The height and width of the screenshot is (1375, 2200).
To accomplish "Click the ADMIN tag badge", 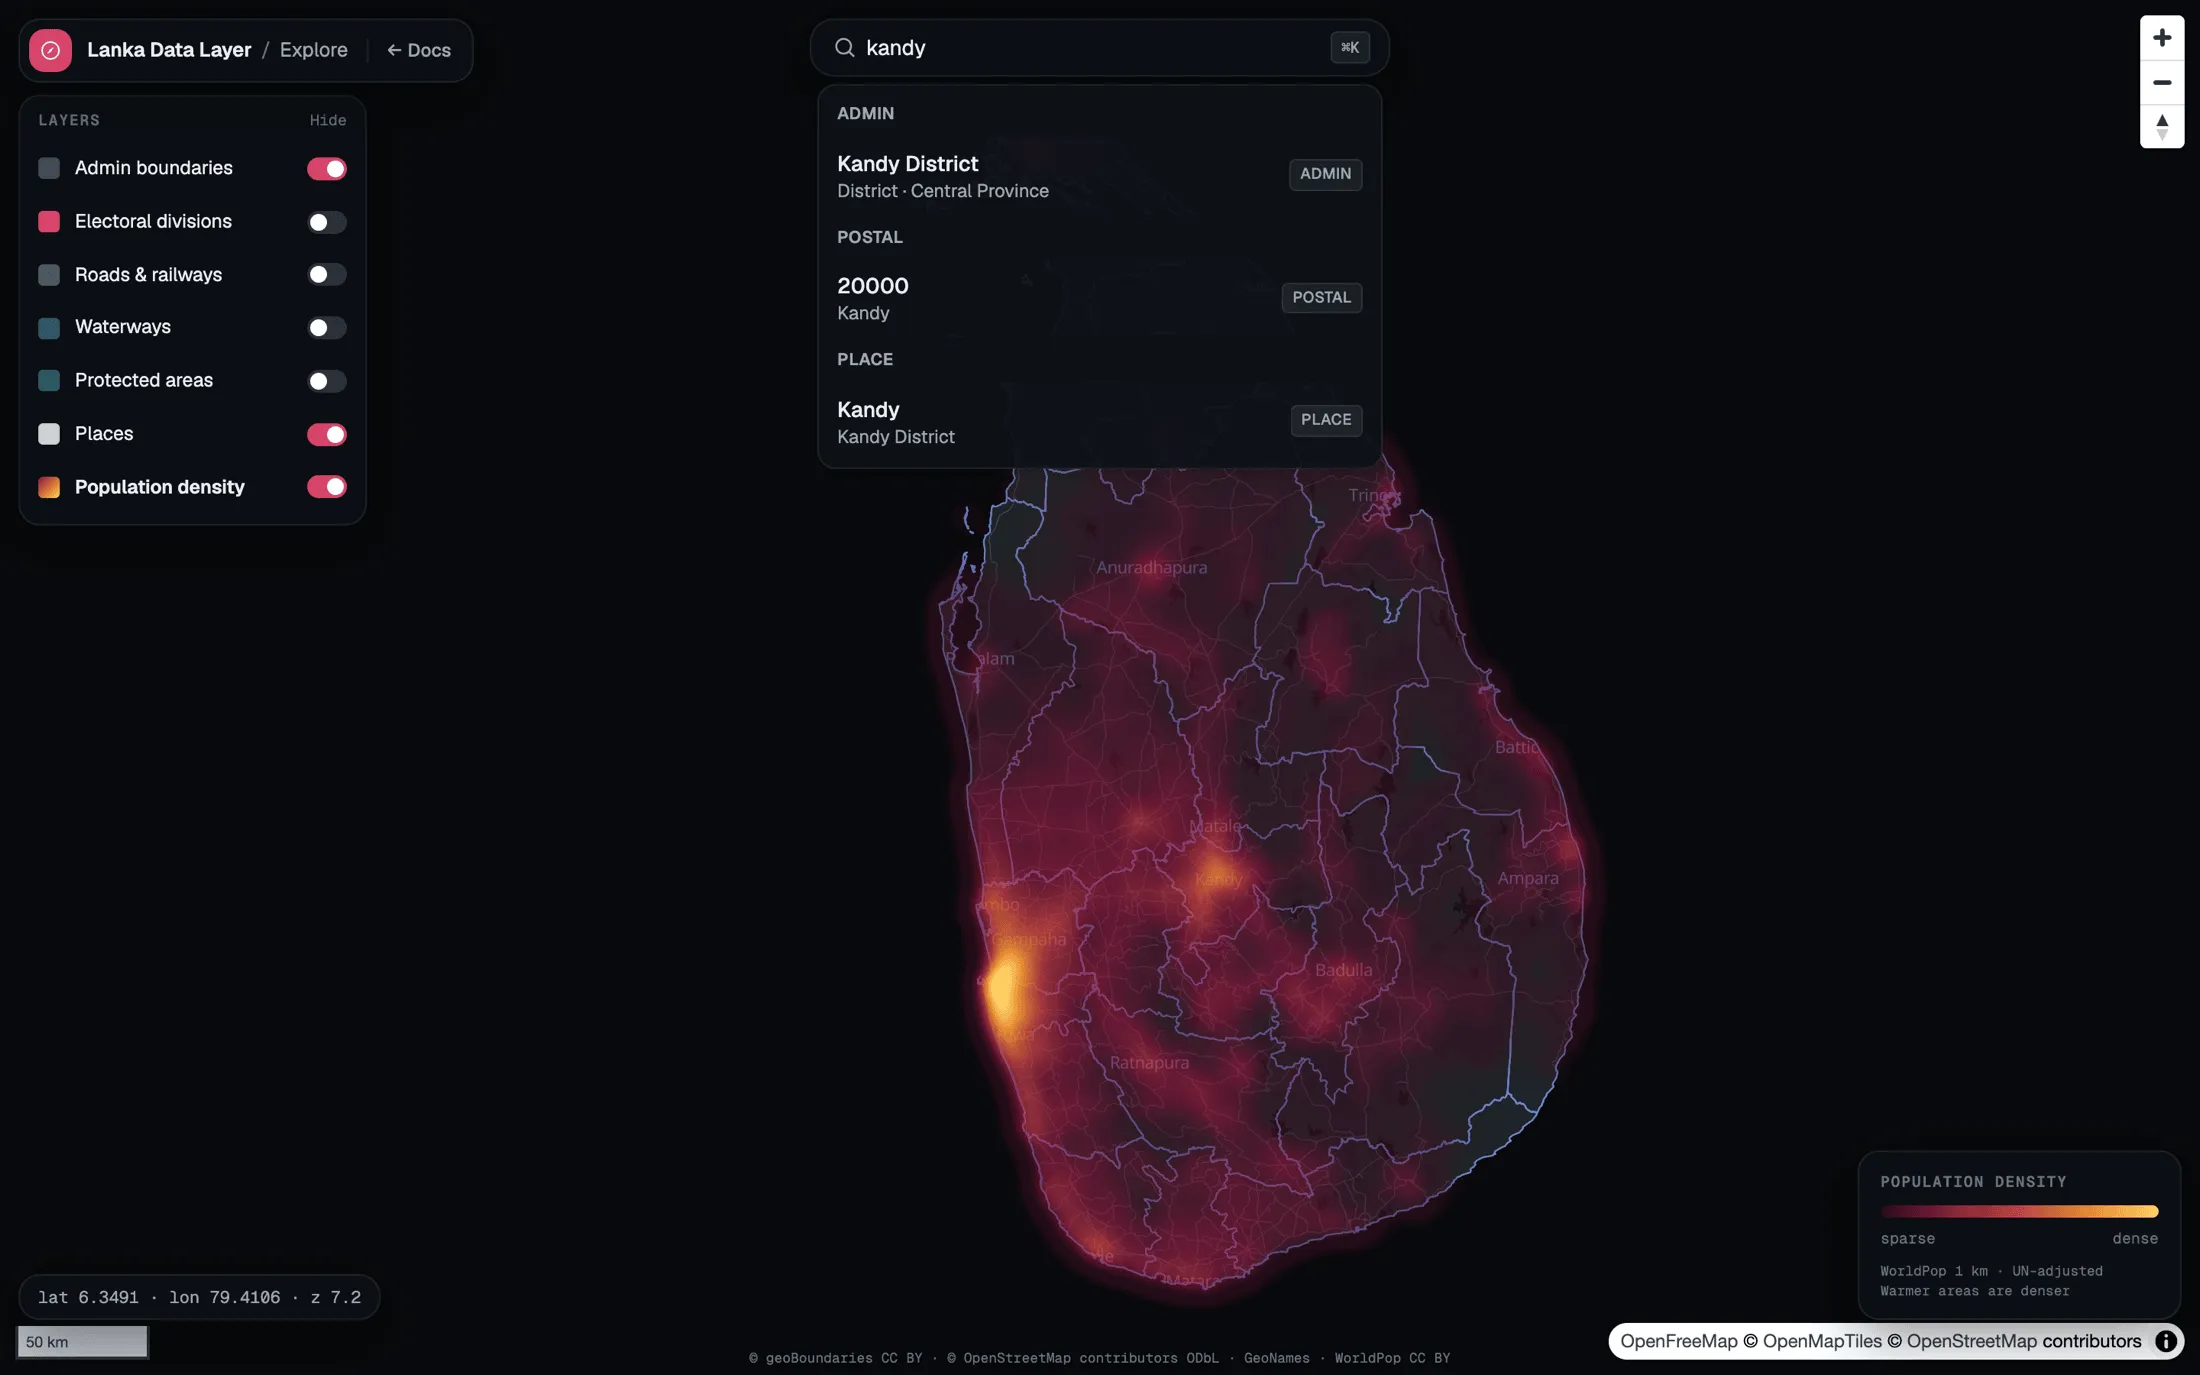I will tap(1325, 174).
